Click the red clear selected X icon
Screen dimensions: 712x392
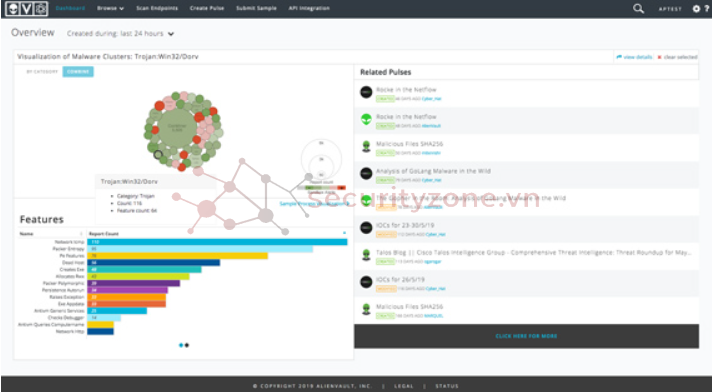[659, 57]
